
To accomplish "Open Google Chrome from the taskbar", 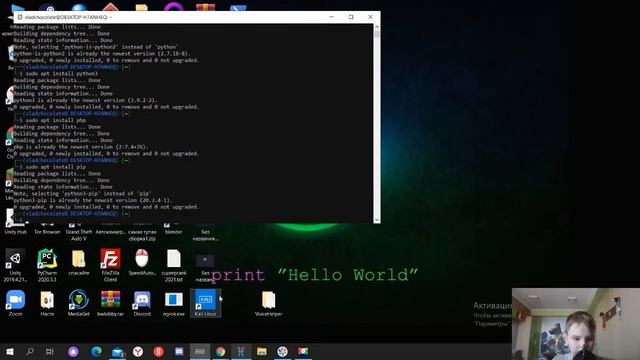I will (221, 351).
